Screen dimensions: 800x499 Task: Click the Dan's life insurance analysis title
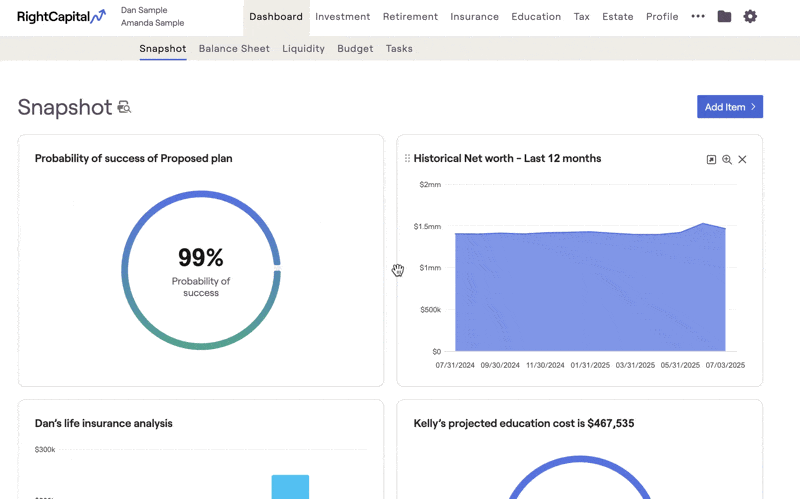point(104,423)
